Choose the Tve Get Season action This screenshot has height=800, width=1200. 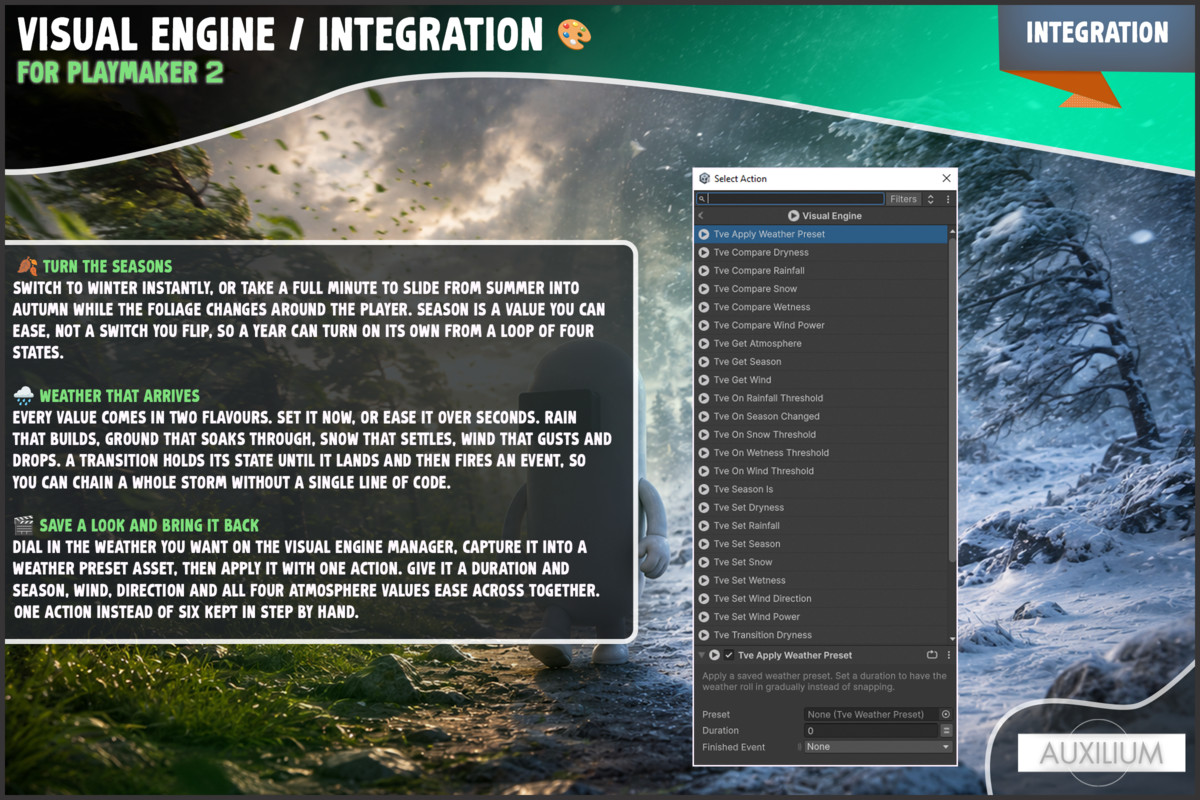pyautogui.click(x=820, y=362)
